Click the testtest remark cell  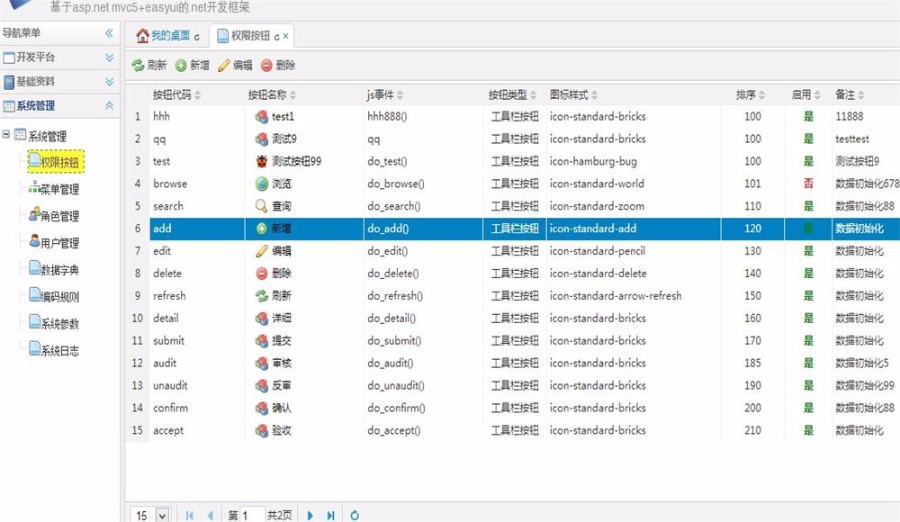pyautogui.click(x=866, y=139)
